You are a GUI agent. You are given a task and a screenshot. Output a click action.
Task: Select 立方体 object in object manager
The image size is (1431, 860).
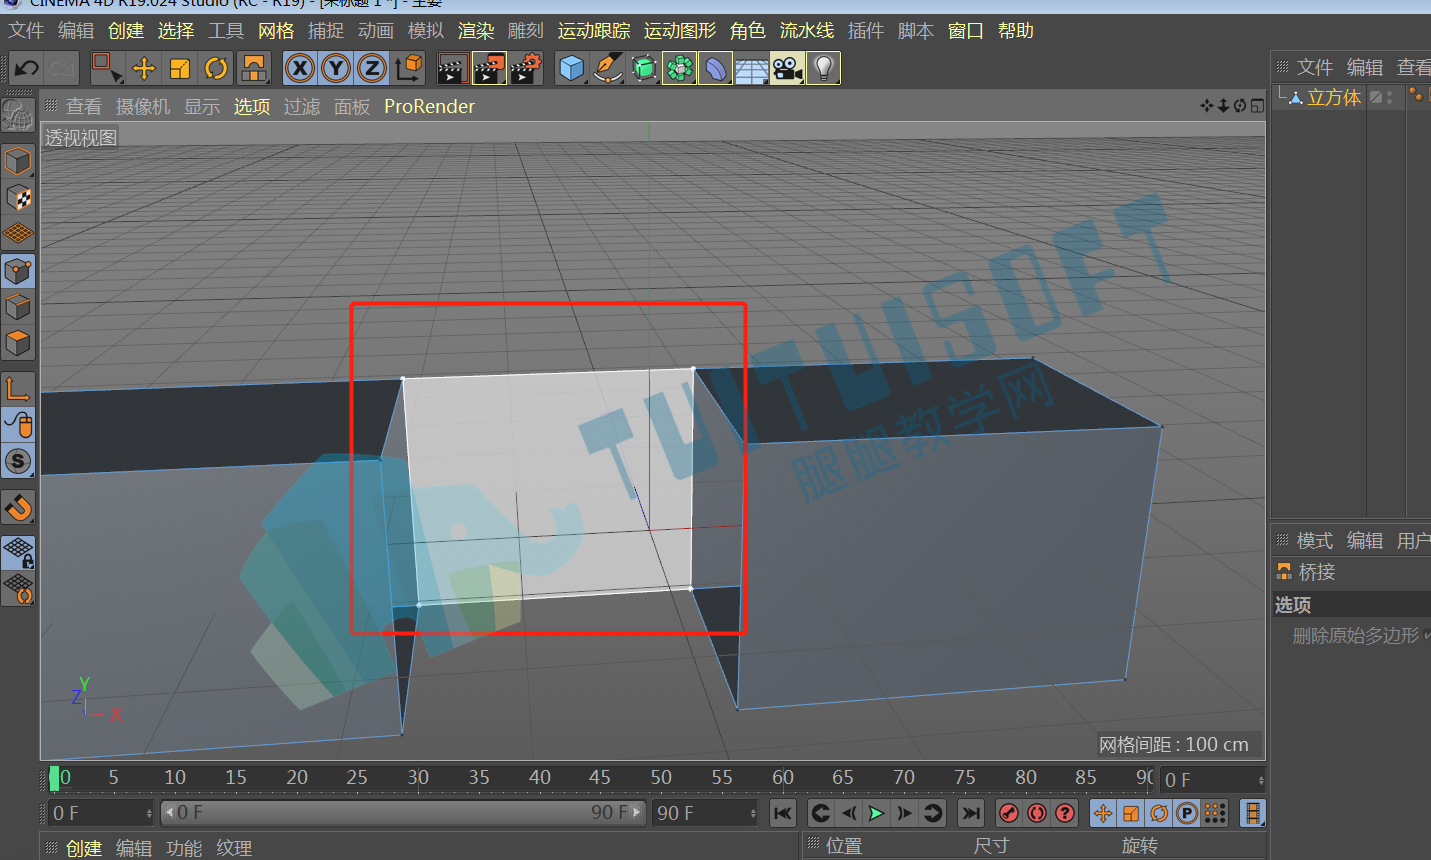1334,97
